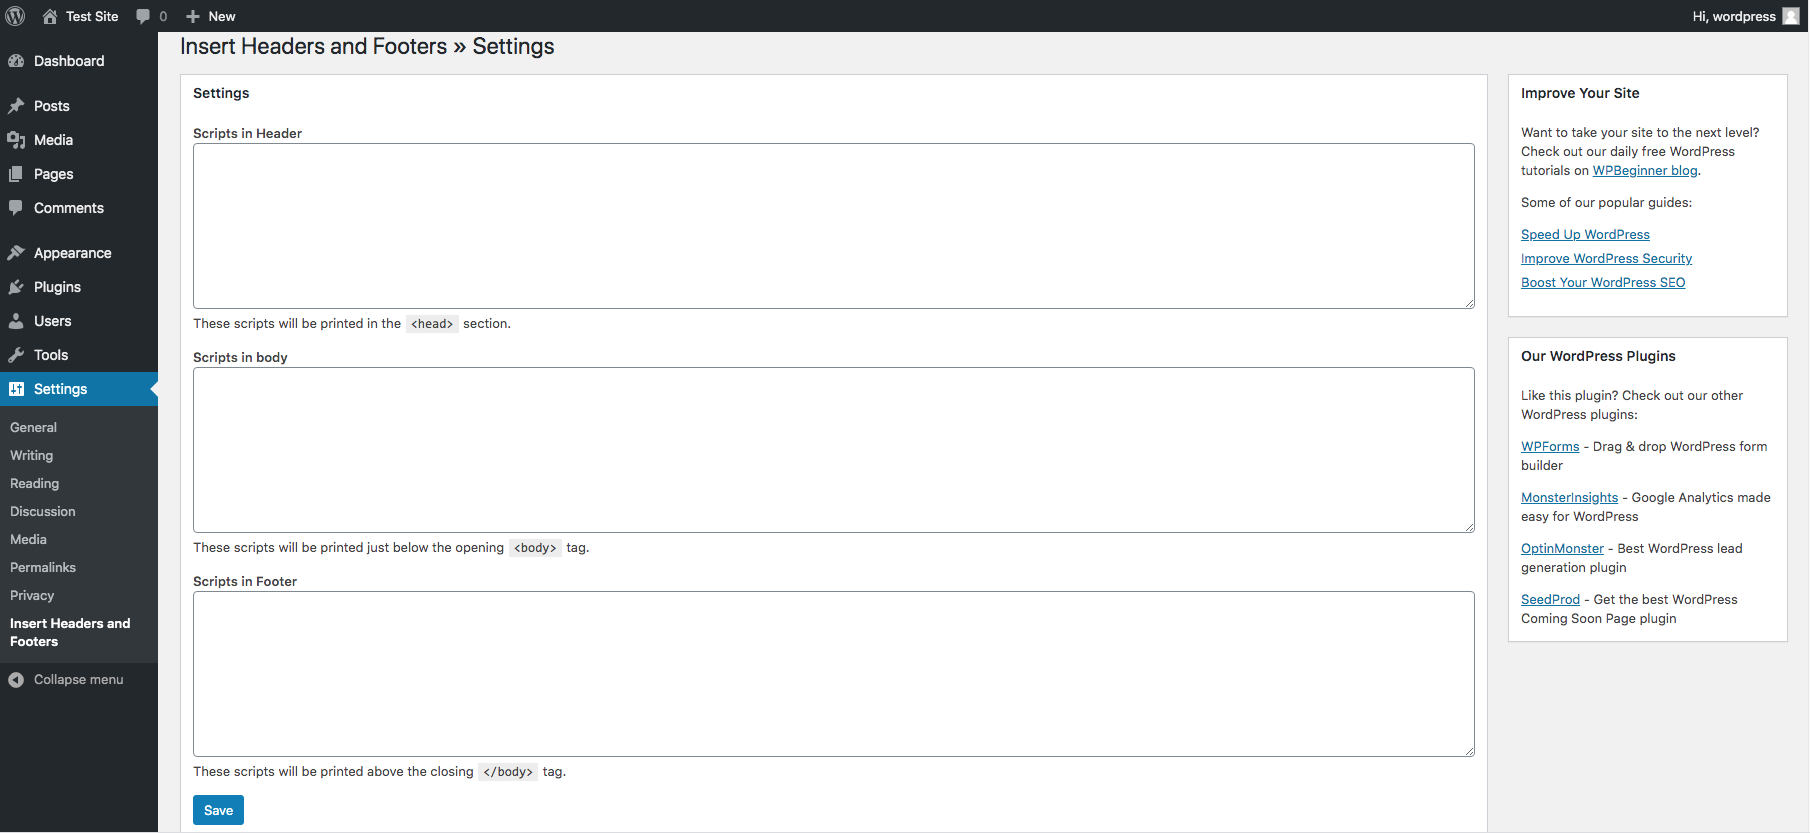
Task: Select Permalinks settings submenu
Action: 42,567
